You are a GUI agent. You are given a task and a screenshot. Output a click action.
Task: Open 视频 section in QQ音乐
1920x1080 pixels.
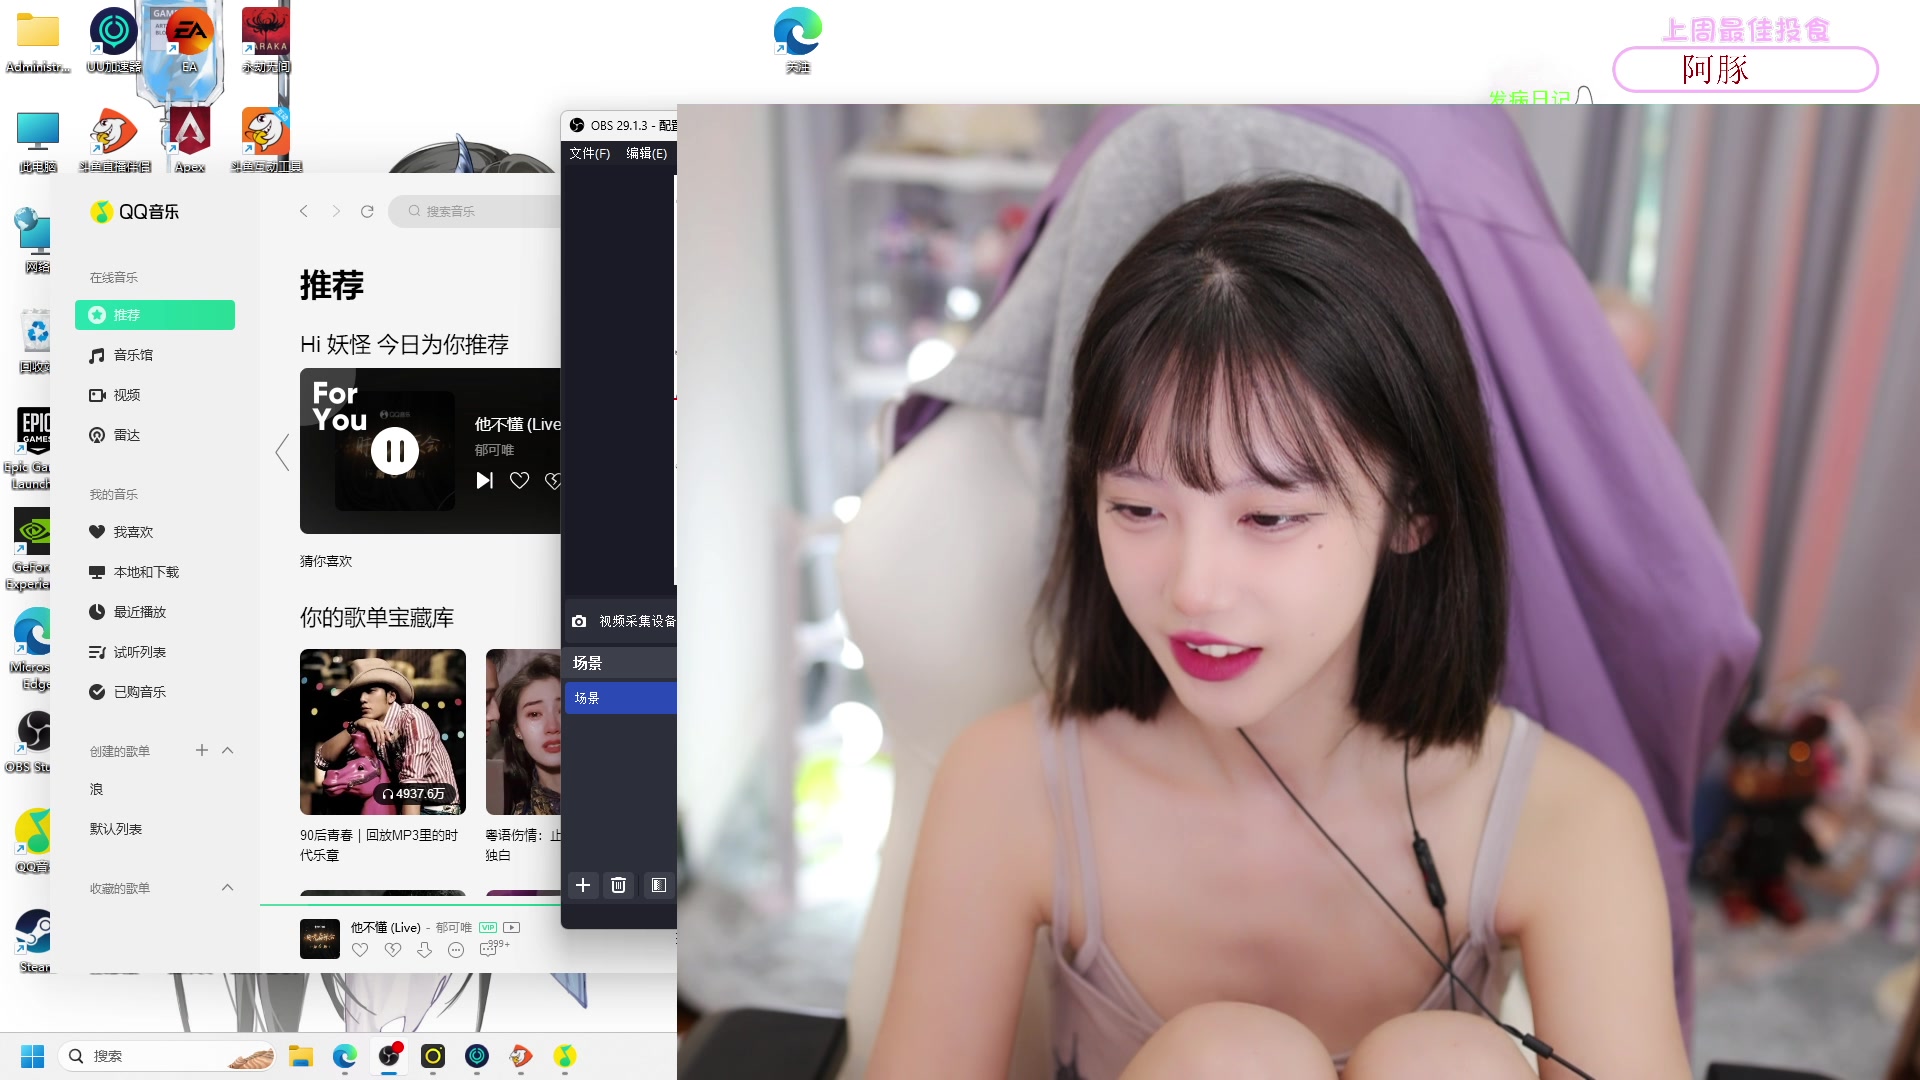[x=115, y=395]
